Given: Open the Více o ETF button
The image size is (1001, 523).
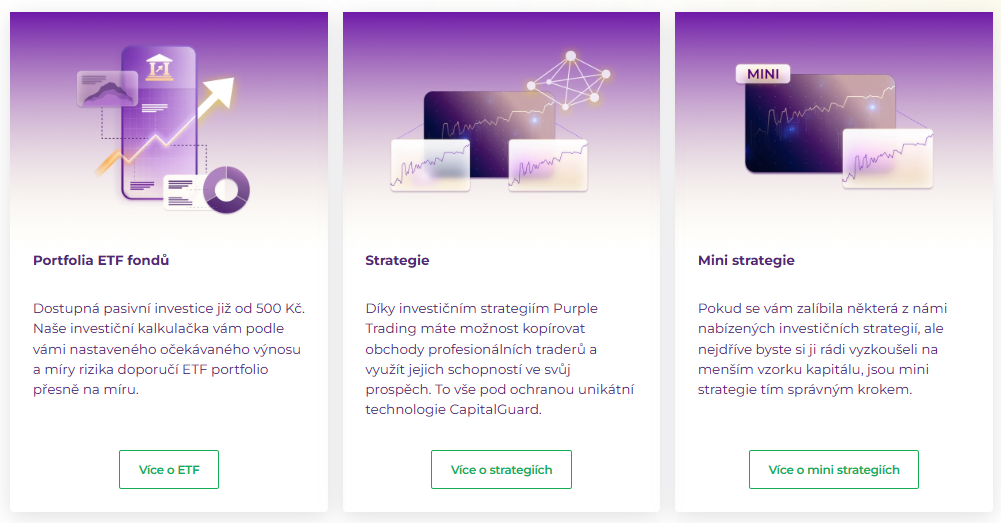Looking at the screenshot, I should coord(169,469).
